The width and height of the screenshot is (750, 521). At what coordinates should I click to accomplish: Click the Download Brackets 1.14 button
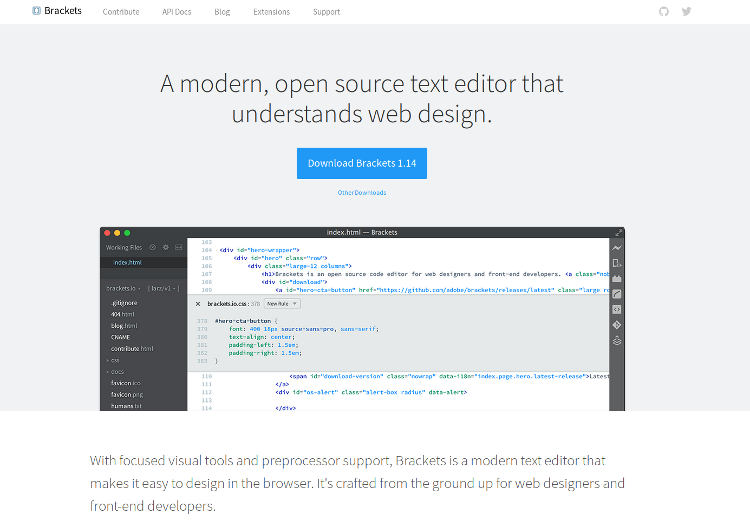click(362, 163)
